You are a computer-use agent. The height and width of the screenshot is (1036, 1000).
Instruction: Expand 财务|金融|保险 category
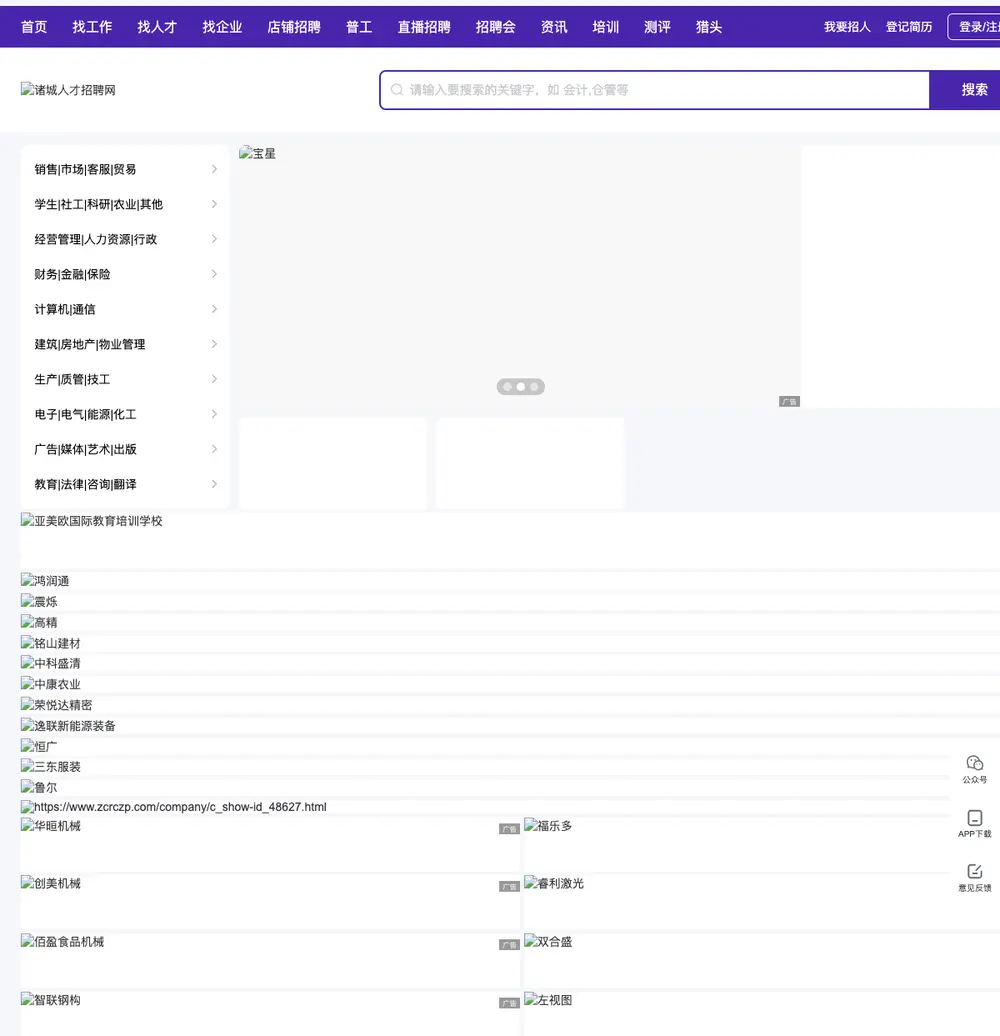pos(125,274)
